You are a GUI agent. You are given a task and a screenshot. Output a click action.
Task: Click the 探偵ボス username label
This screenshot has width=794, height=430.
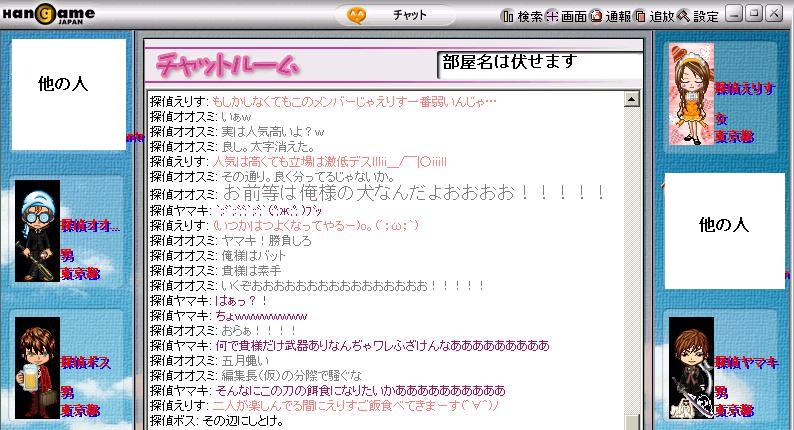coord(86,362)
